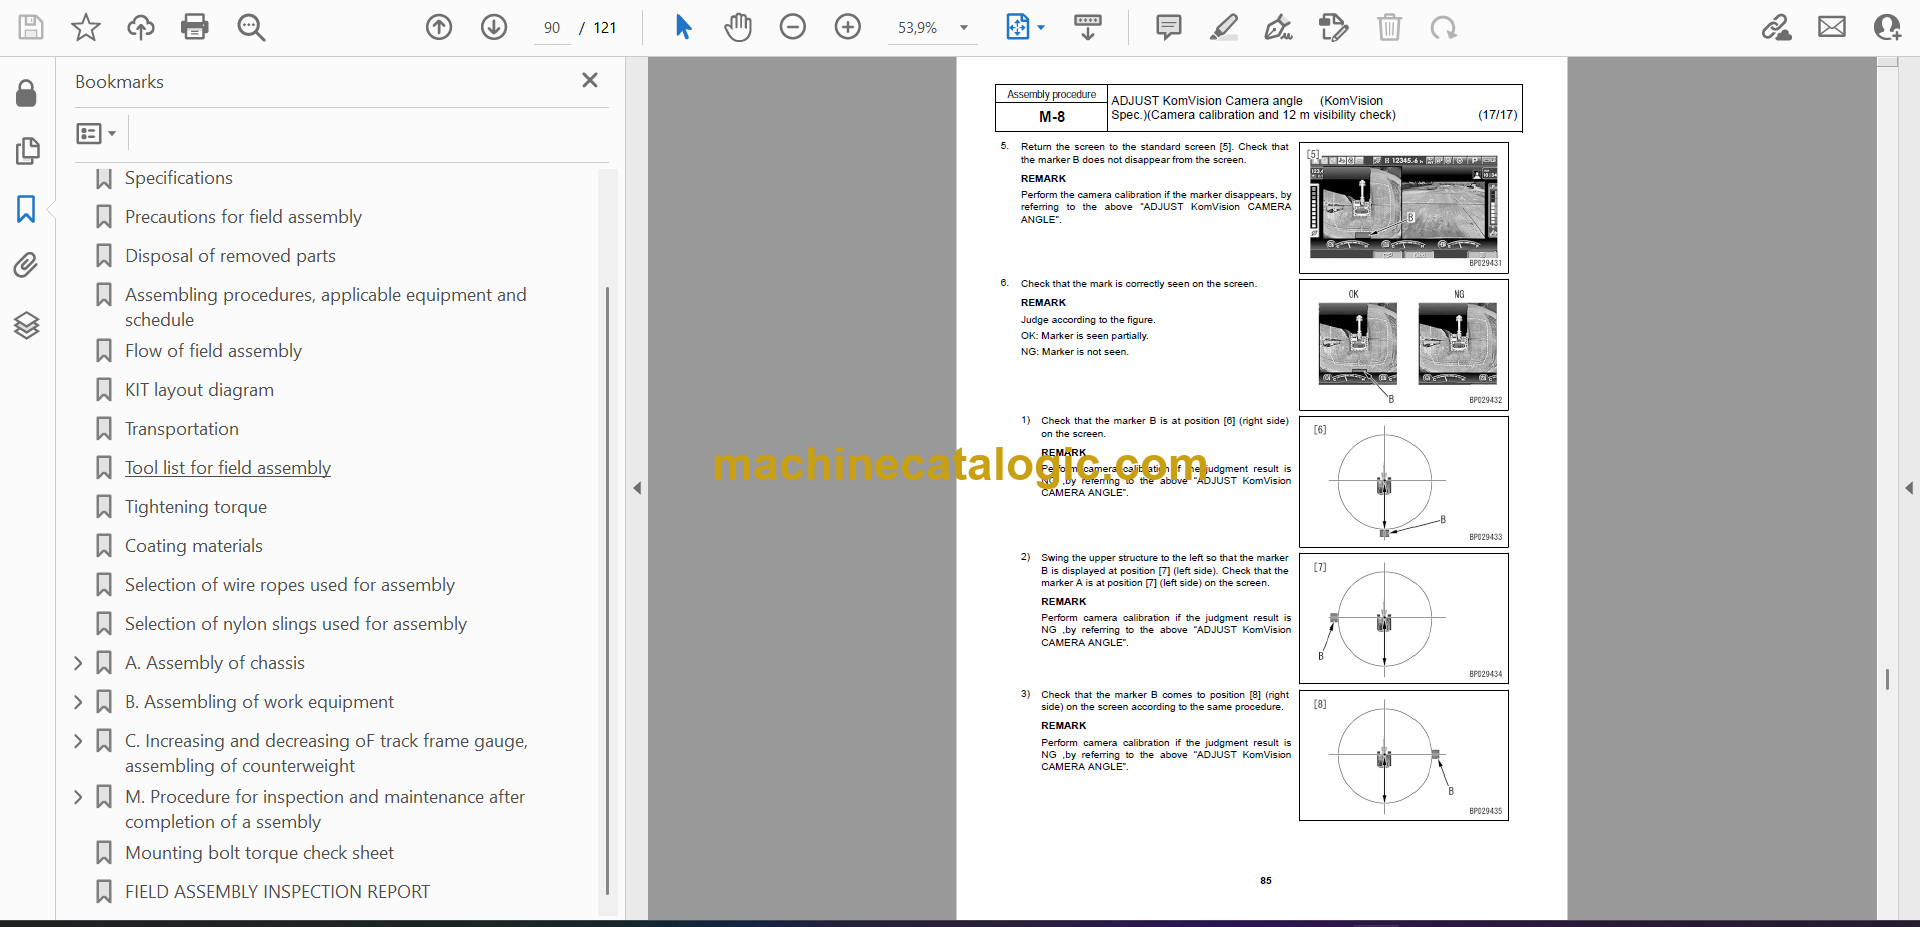This screenshot has height=927, width=1920.
Task: Open the find text magnifier
Action: 251,27
